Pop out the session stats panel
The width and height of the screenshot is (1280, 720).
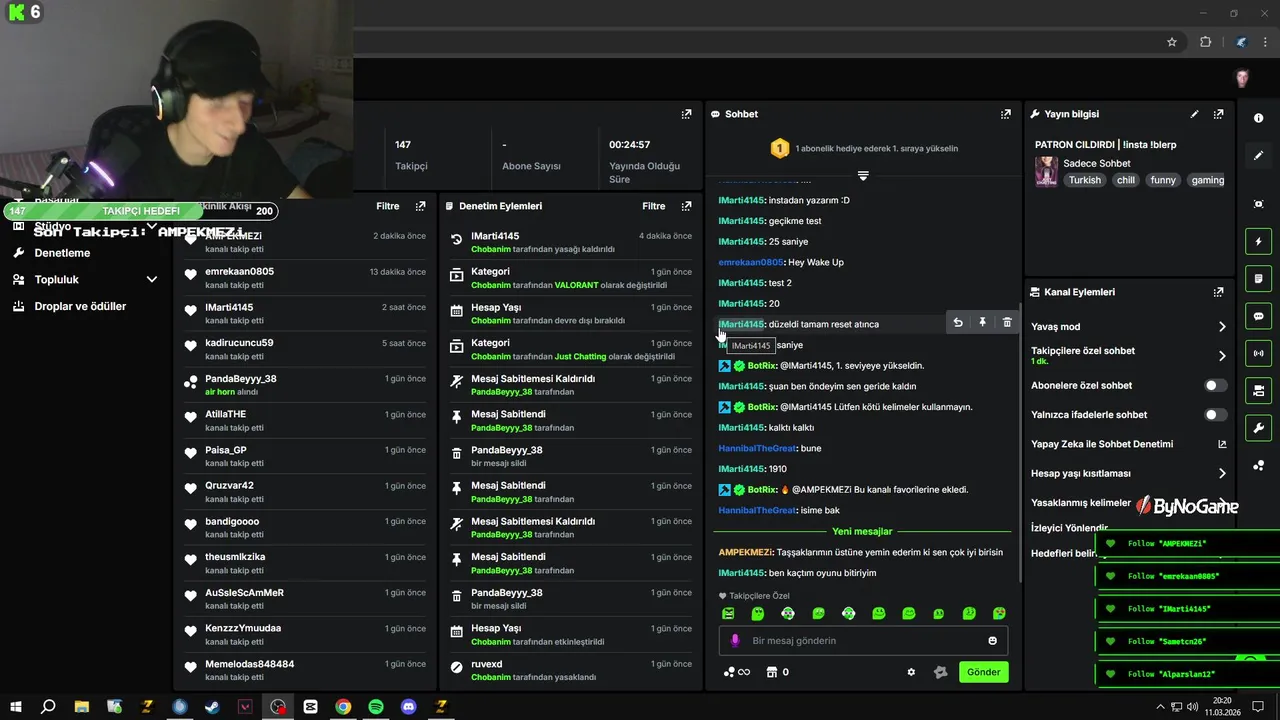coord(686,114)
